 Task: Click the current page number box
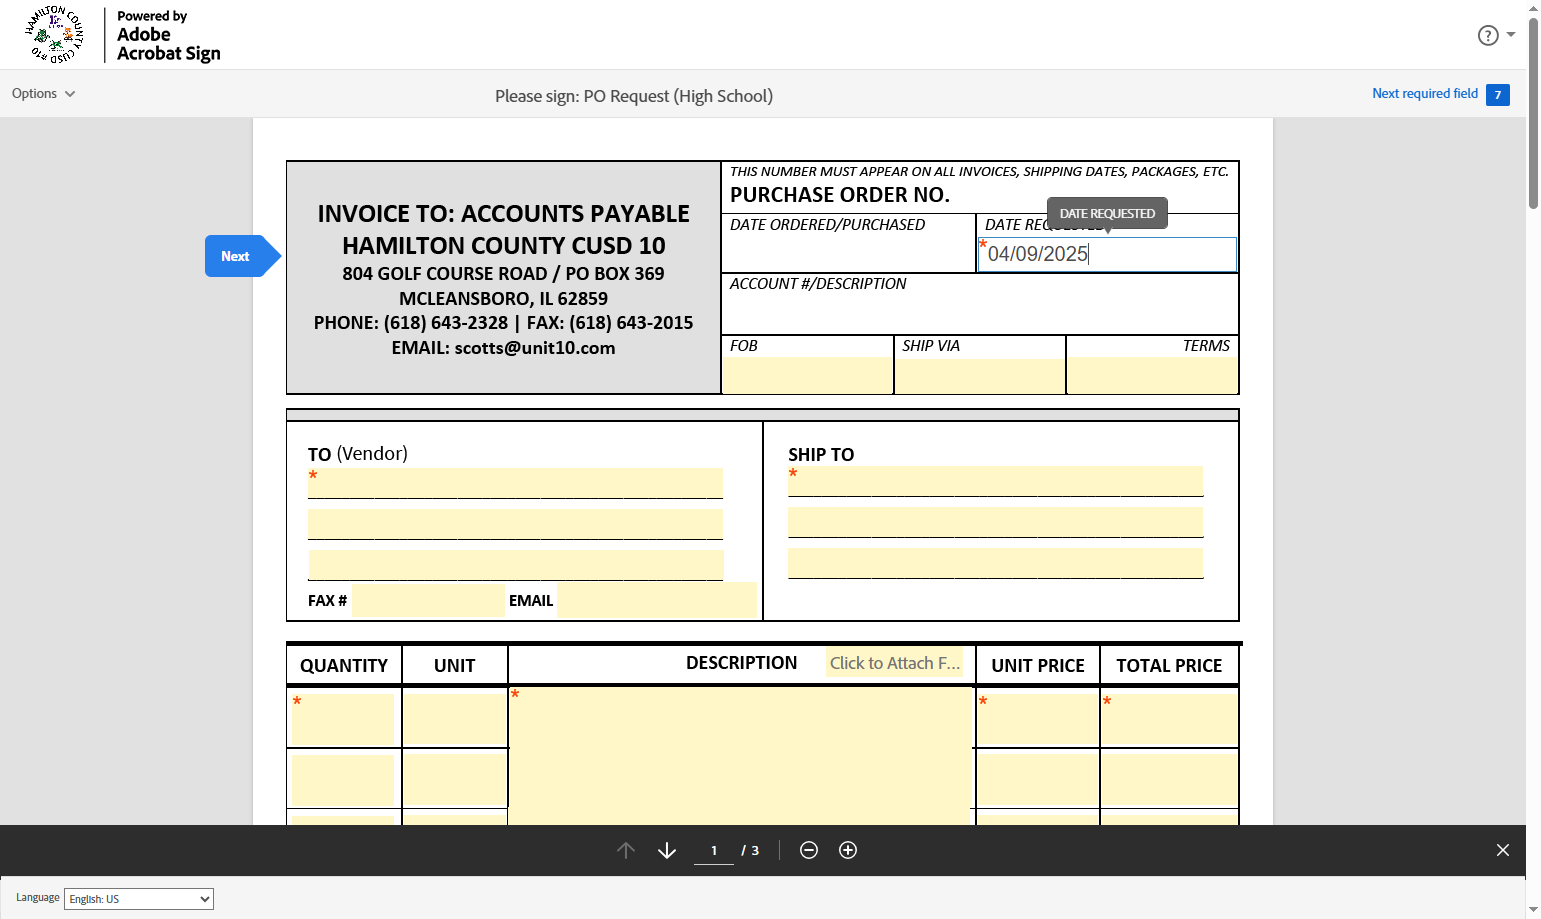714,850
